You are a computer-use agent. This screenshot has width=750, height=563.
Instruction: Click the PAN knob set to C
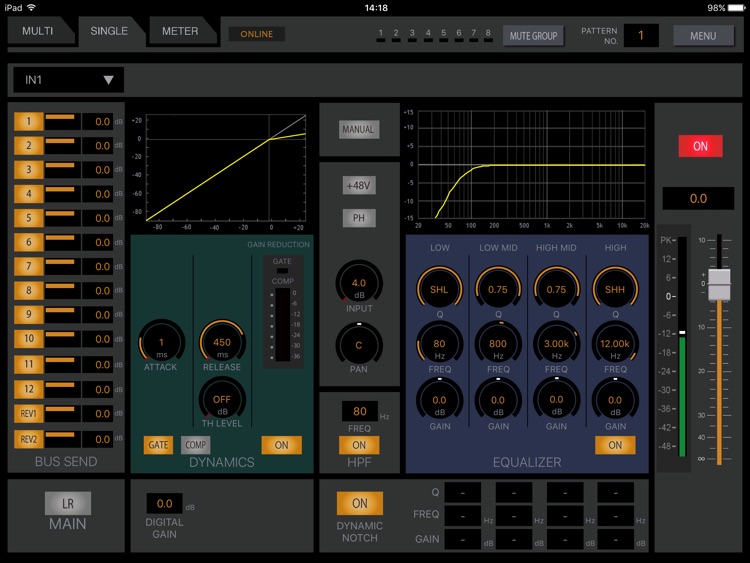pos(358,345)
